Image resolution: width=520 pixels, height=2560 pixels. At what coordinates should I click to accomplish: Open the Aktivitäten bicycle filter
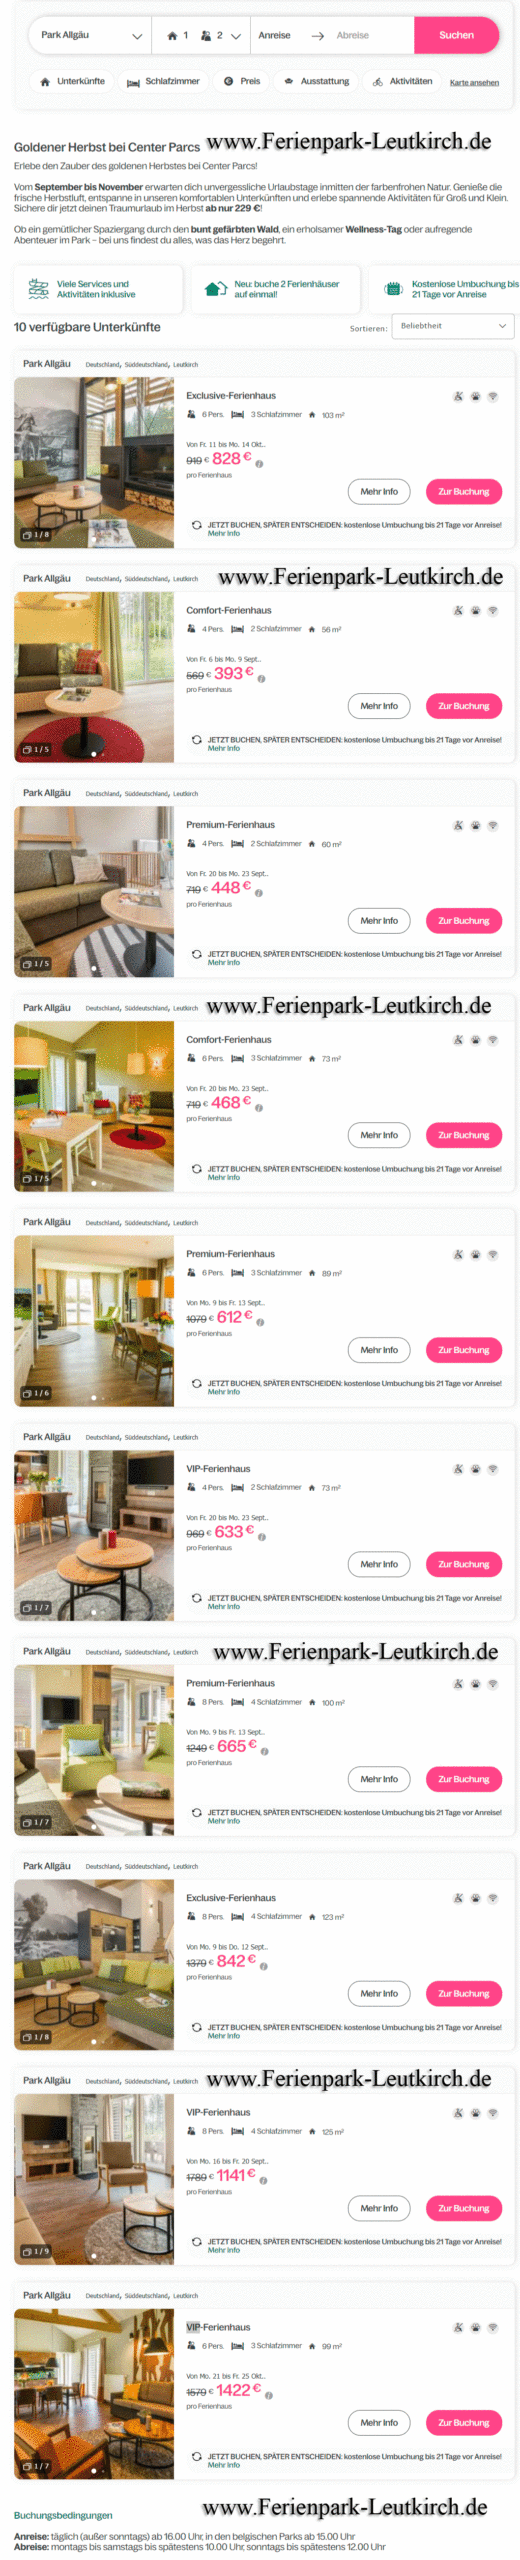click(403, 82)
